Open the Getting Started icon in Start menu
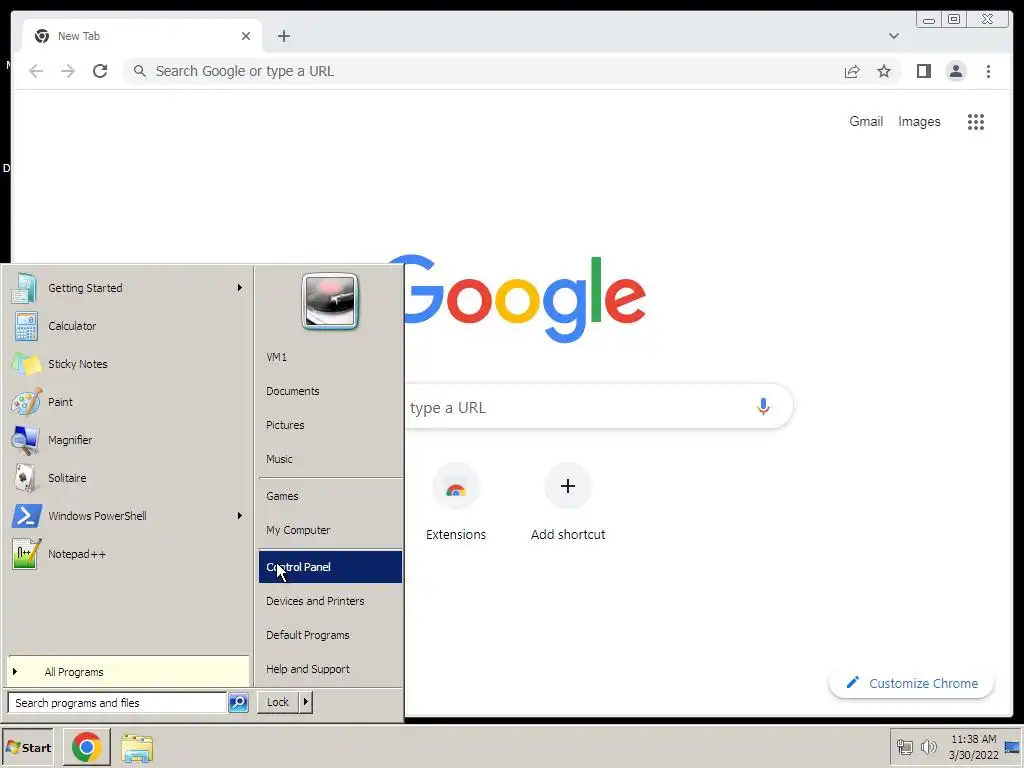Viewport: 1024px width, 768px height. (25, 288)
